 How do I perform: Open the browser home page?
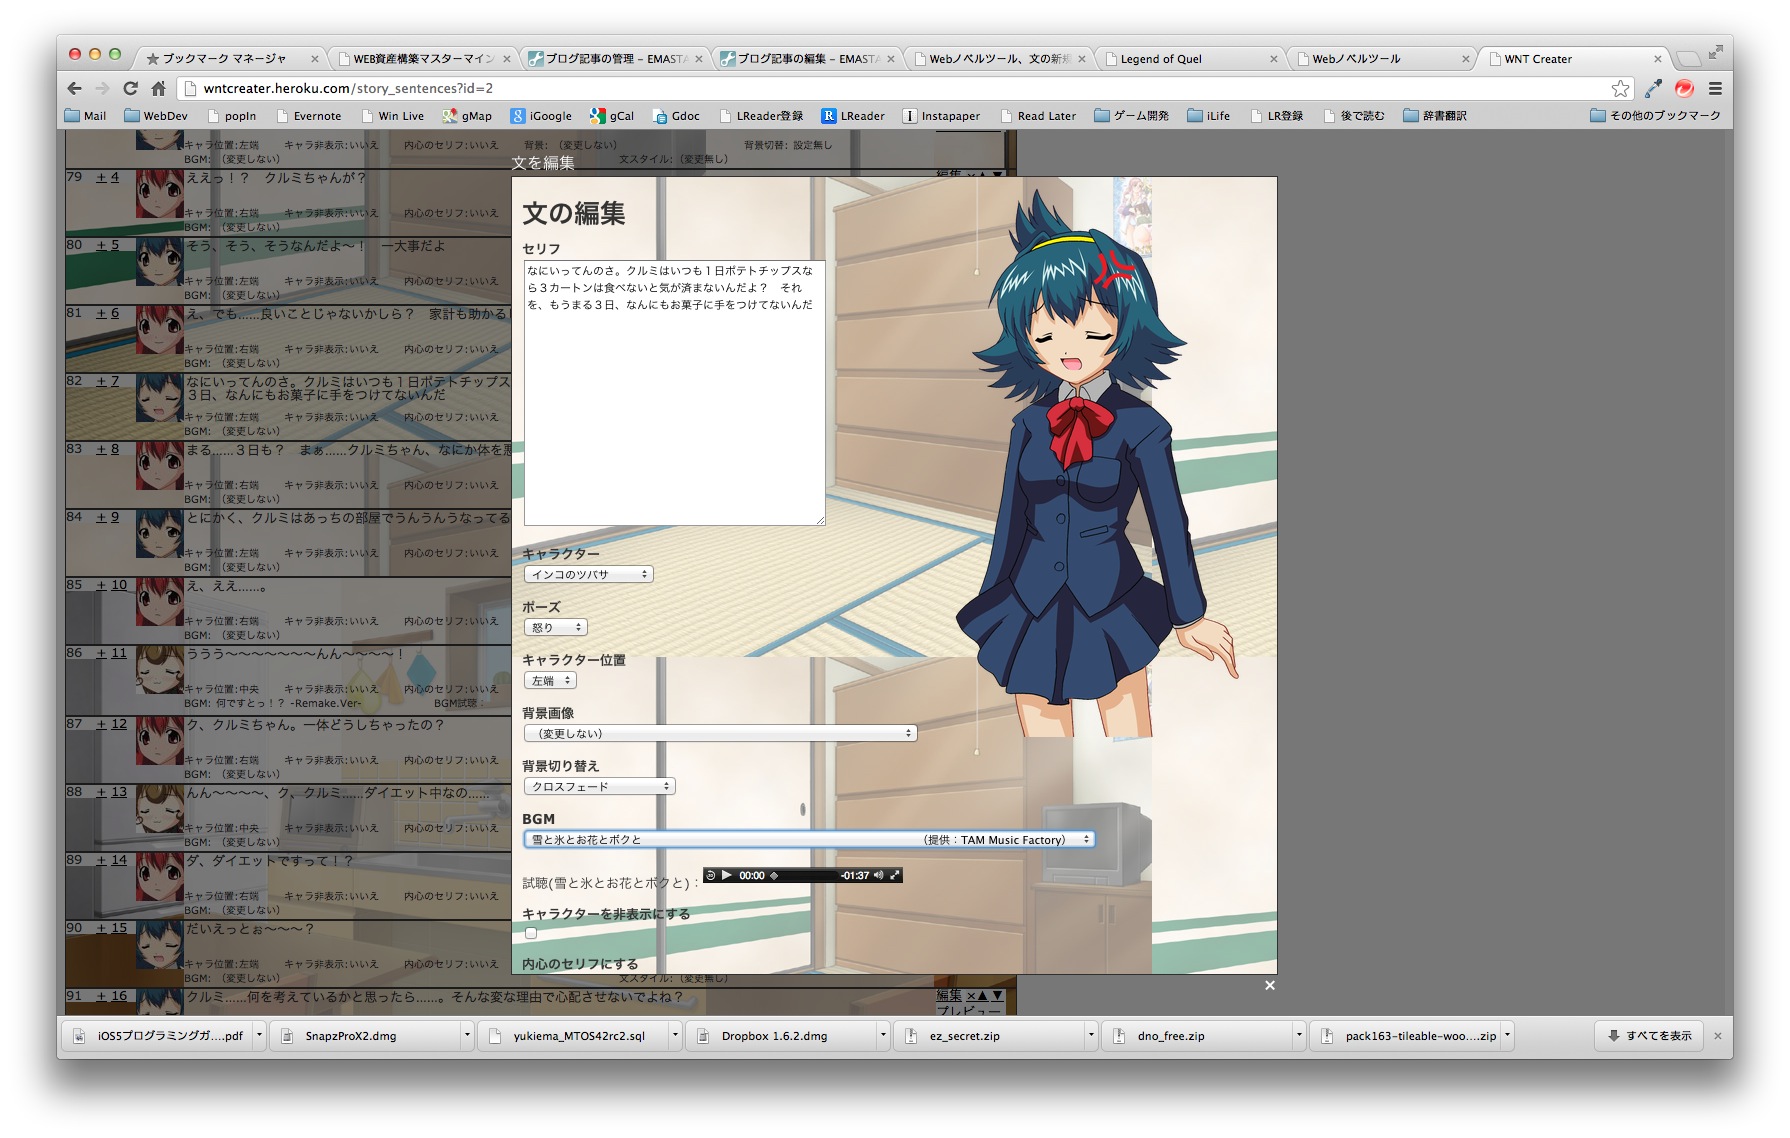[x=158, y=88]
